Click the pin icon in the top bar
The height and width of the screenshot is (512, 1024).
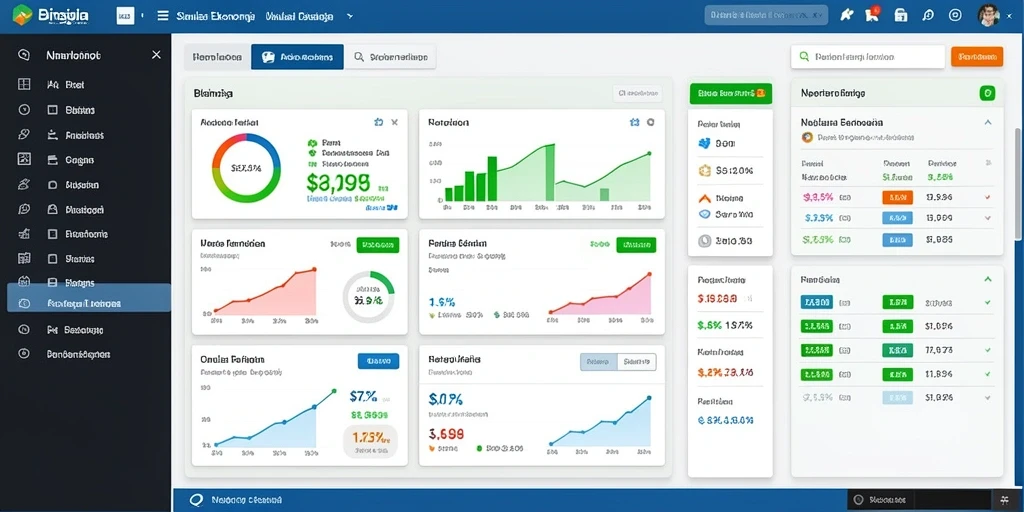[847, 16]
